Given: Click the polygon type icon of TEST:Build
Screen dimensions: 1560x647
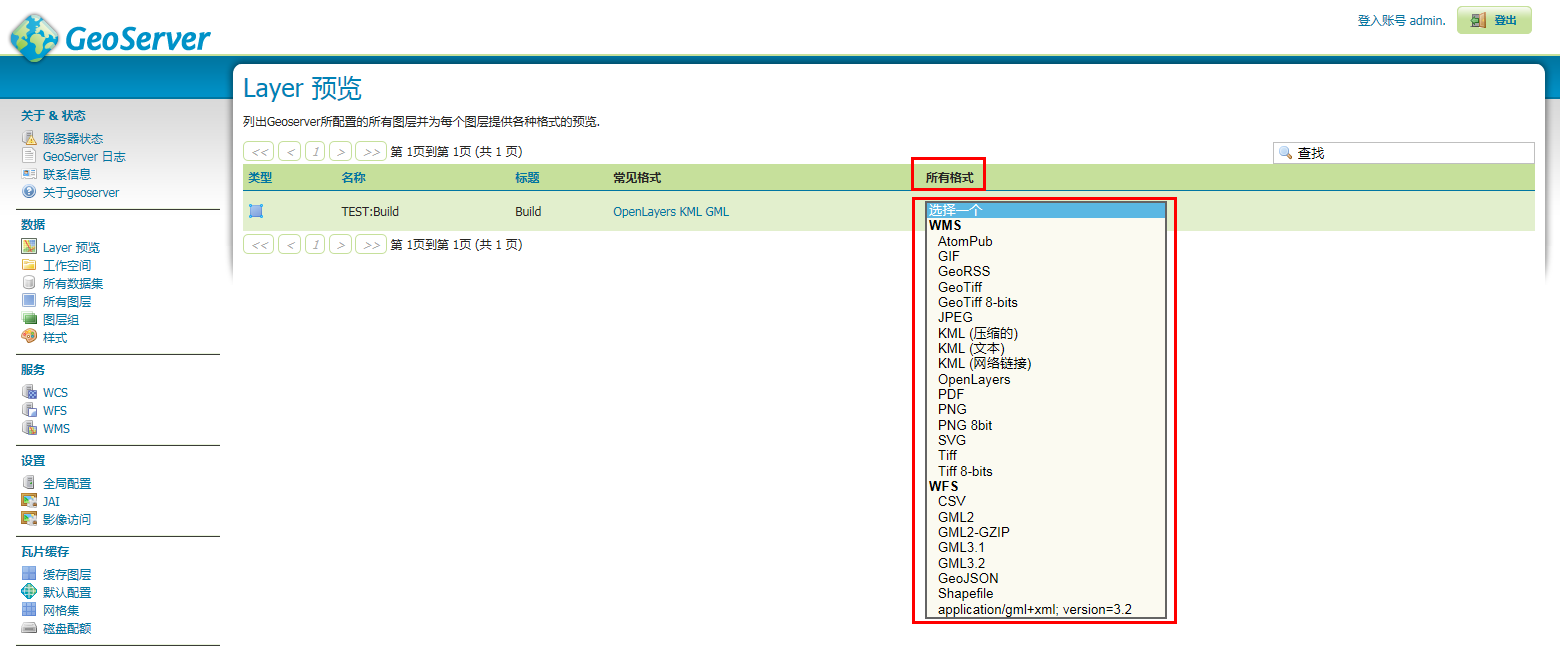Looking at the screenshot, I should click(x=256, y=211).
